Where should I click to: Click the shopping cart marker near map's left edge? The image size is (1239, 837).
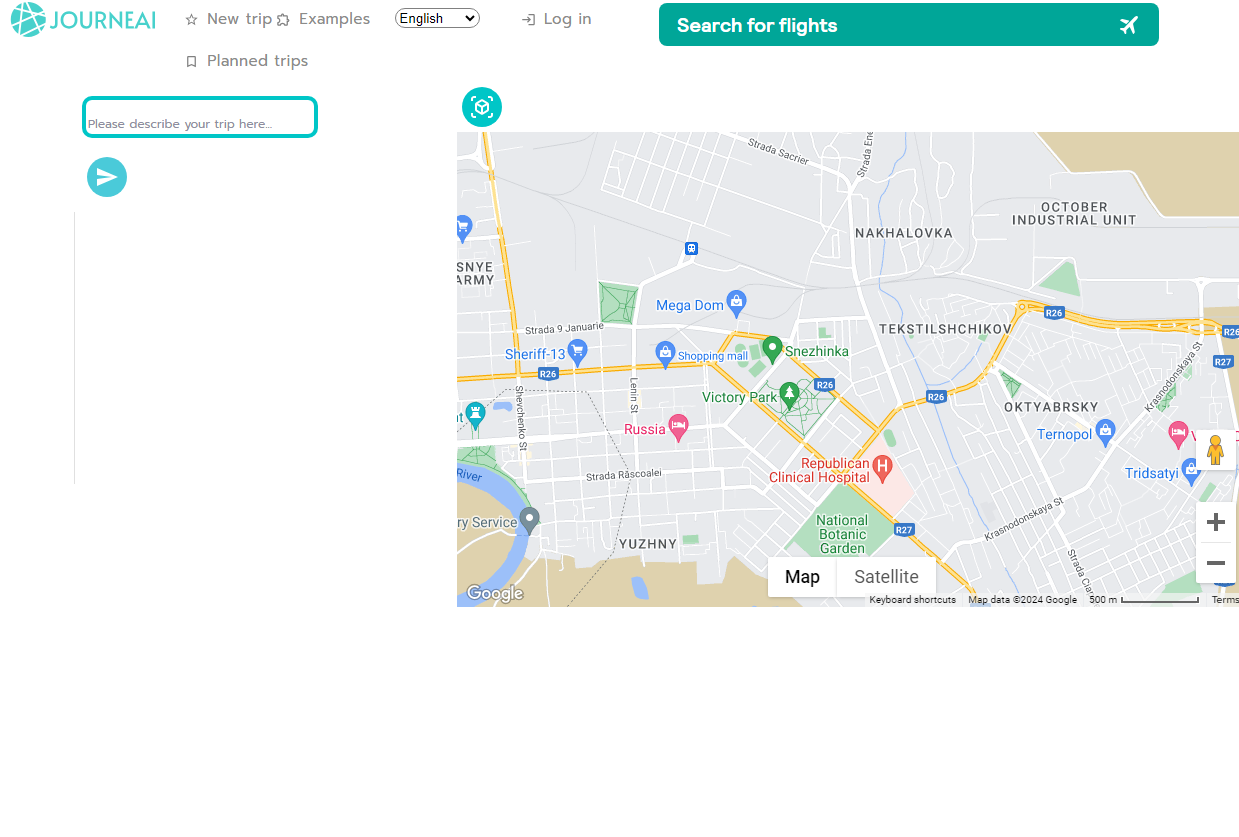point(463,227)
